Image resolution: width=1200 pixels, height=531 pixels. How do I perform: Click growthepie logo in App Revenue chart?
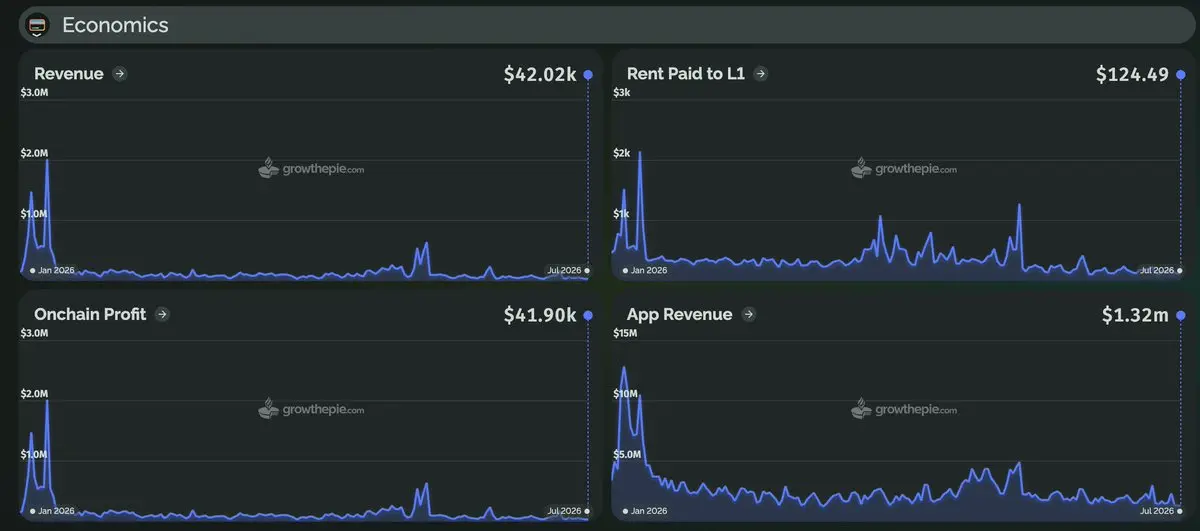click(x=904, y=408)
